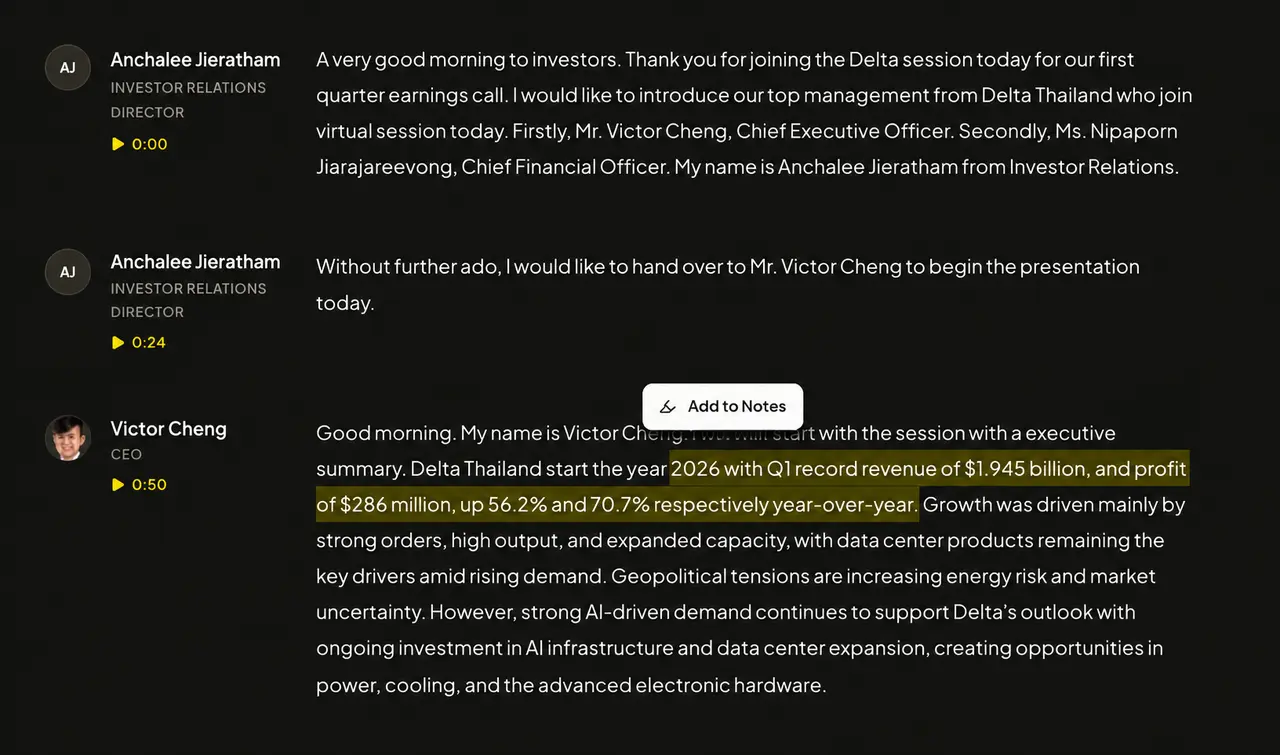Click the second AJ avatar beside handover message

click(x=68, y=272)
